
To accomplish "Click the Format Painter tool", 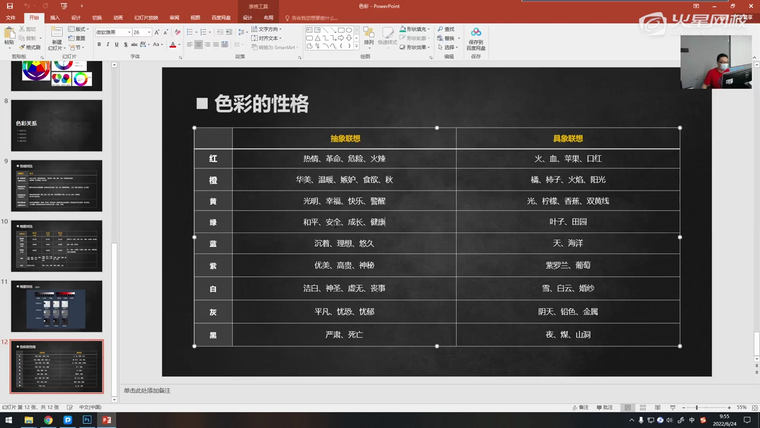I will click(32, 46).
